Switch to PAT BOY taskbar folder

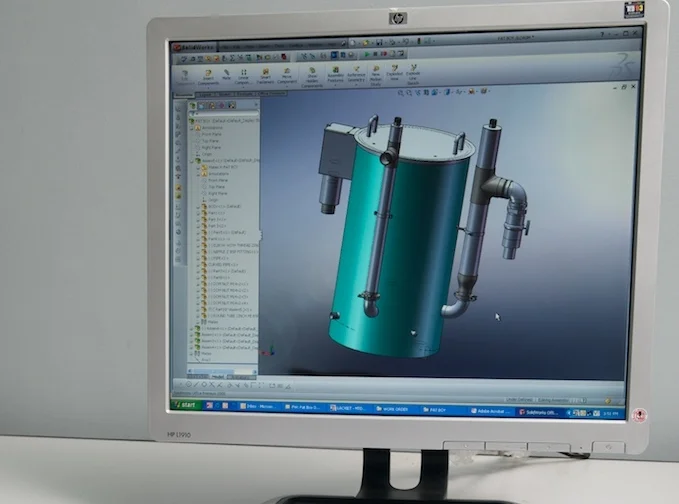pos(435,410)
